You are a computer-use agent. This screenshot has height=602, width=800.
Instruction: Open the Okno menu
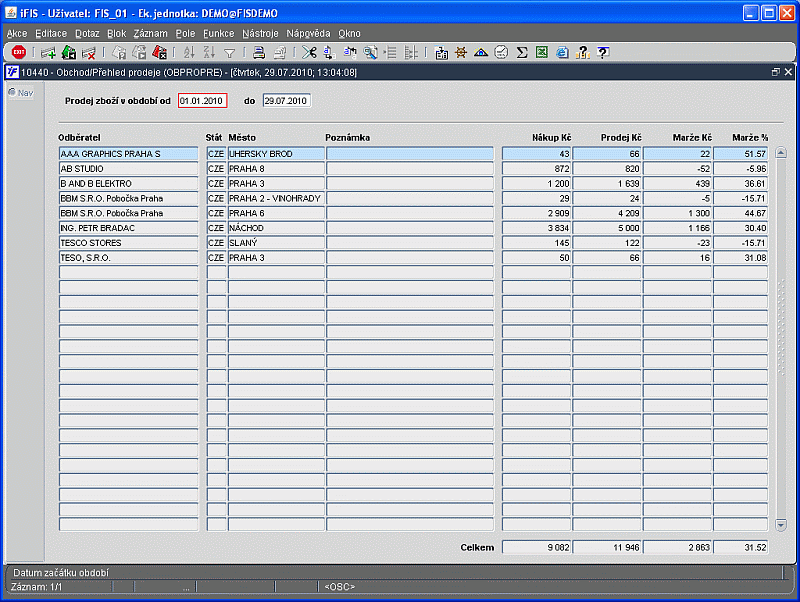point(349,33)
